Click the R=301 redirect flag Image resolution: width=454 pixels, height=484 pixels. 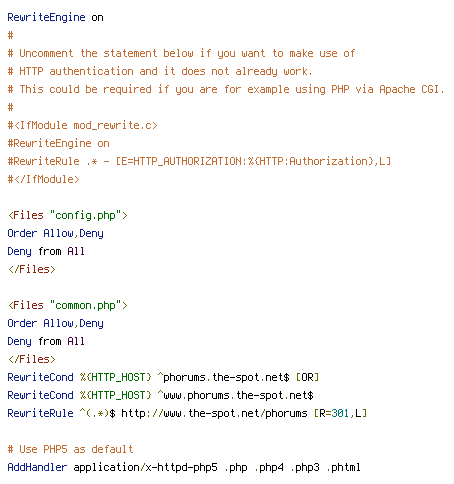coord(334,413)
